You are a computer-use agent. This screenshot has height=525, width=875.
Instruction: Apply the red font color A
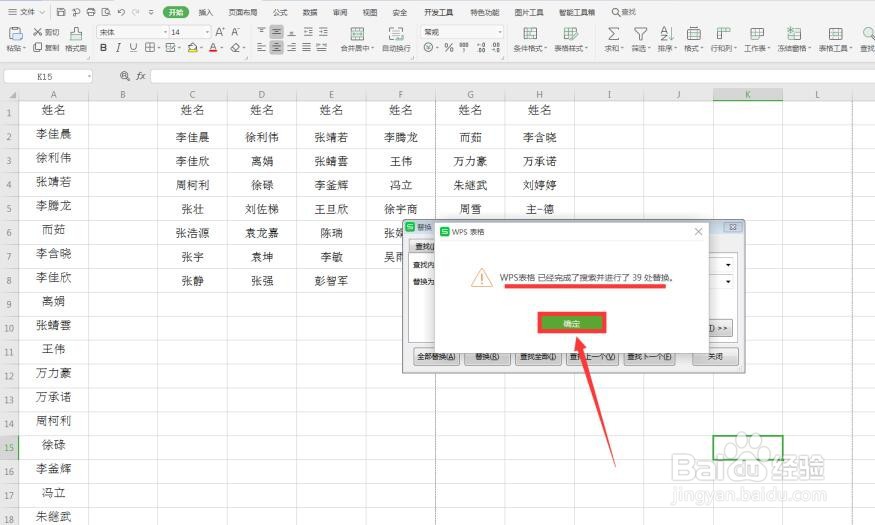213,48
